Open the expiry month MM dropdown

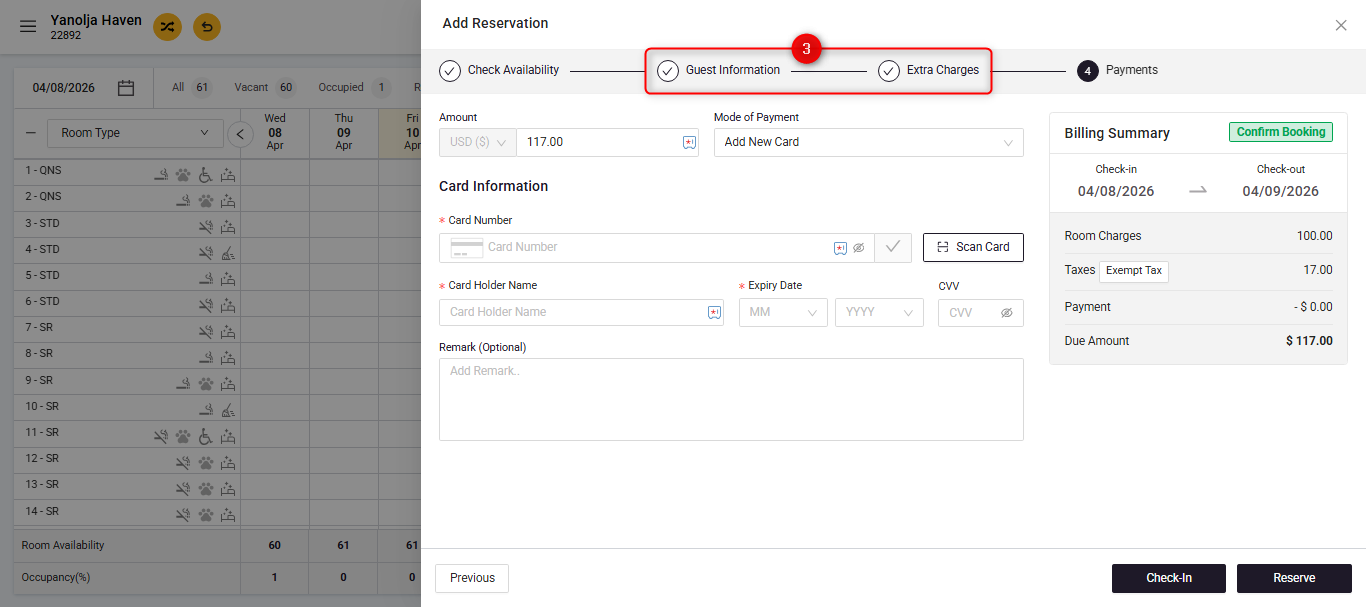click(783, 312)
